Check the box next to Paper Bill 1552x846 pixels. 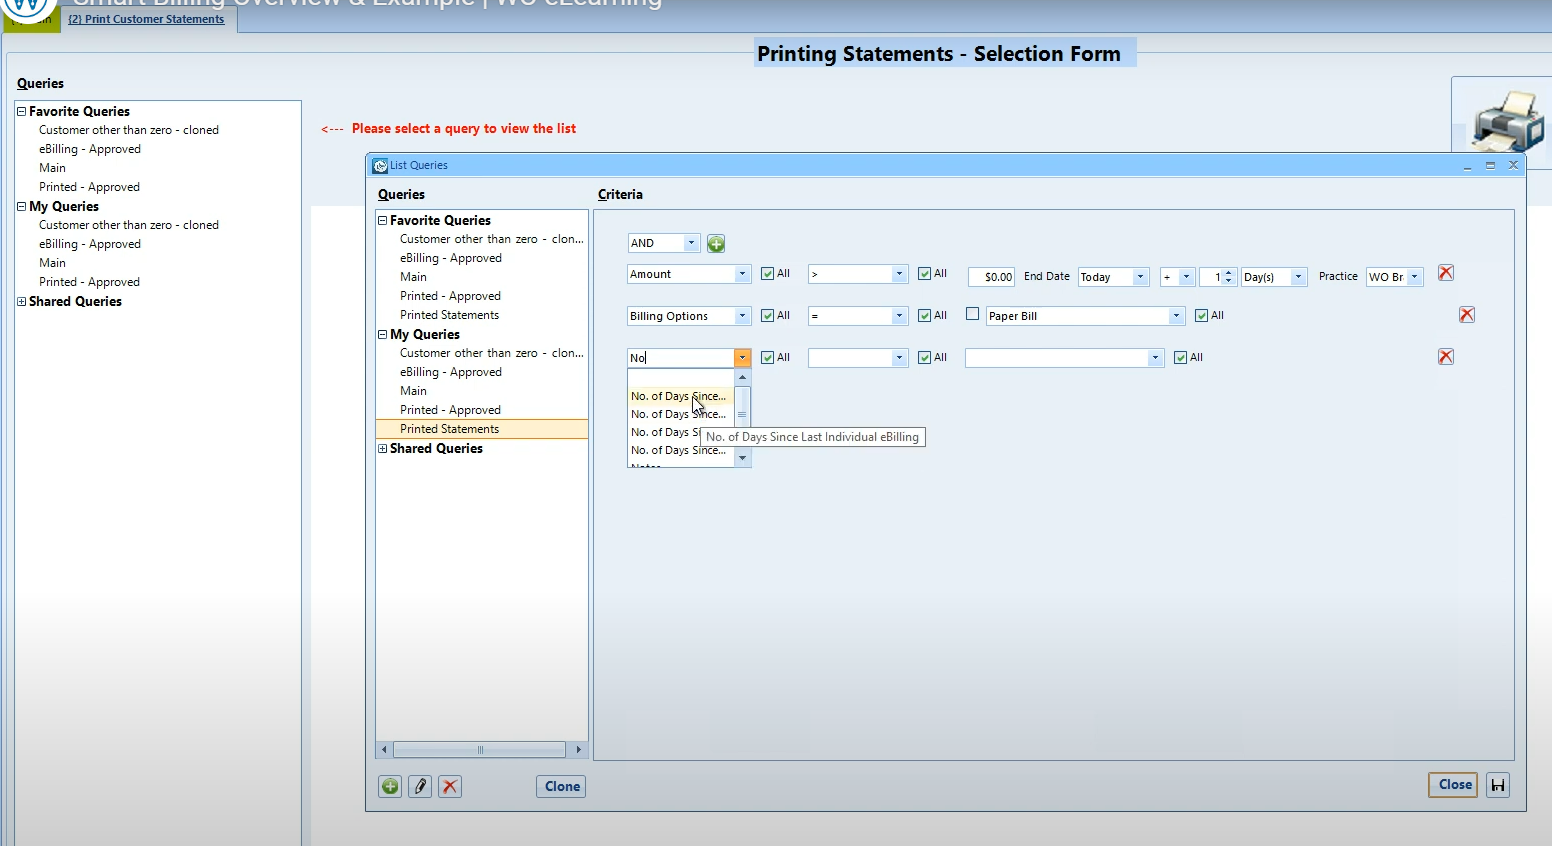(972, 314)
